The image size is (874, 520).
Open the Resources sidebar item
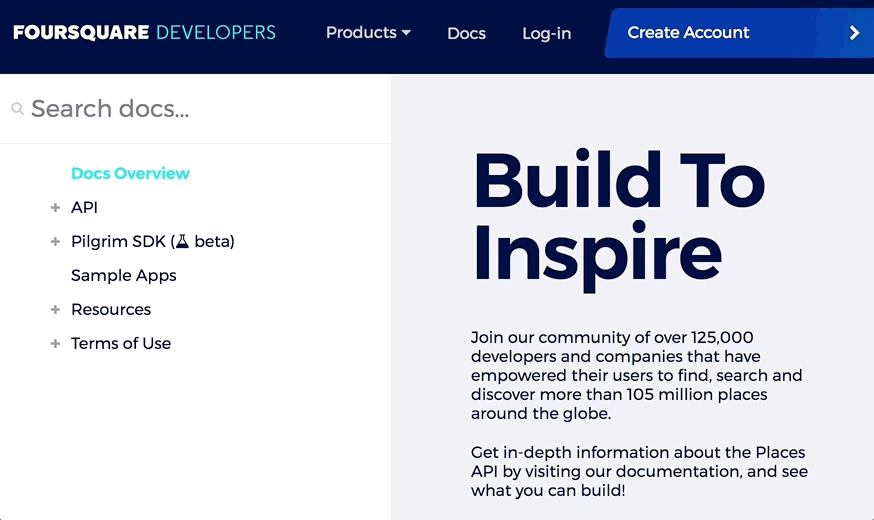tap(111, 309)
